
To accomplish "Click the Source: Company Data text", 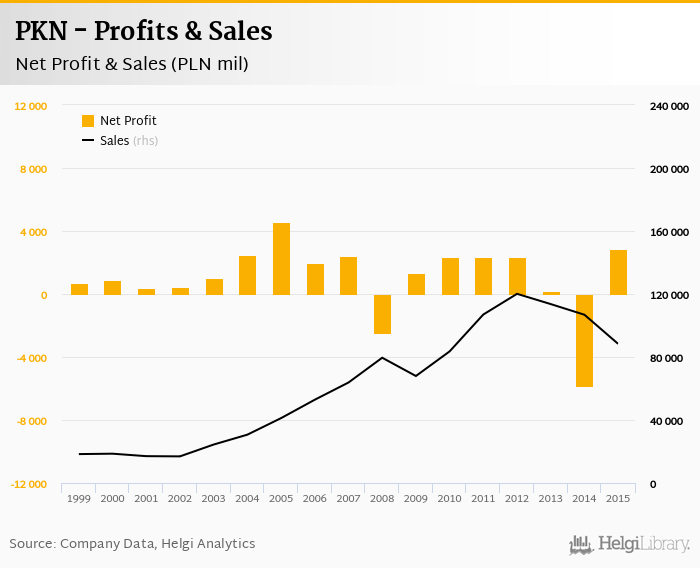I will click(x=132, y=544).
